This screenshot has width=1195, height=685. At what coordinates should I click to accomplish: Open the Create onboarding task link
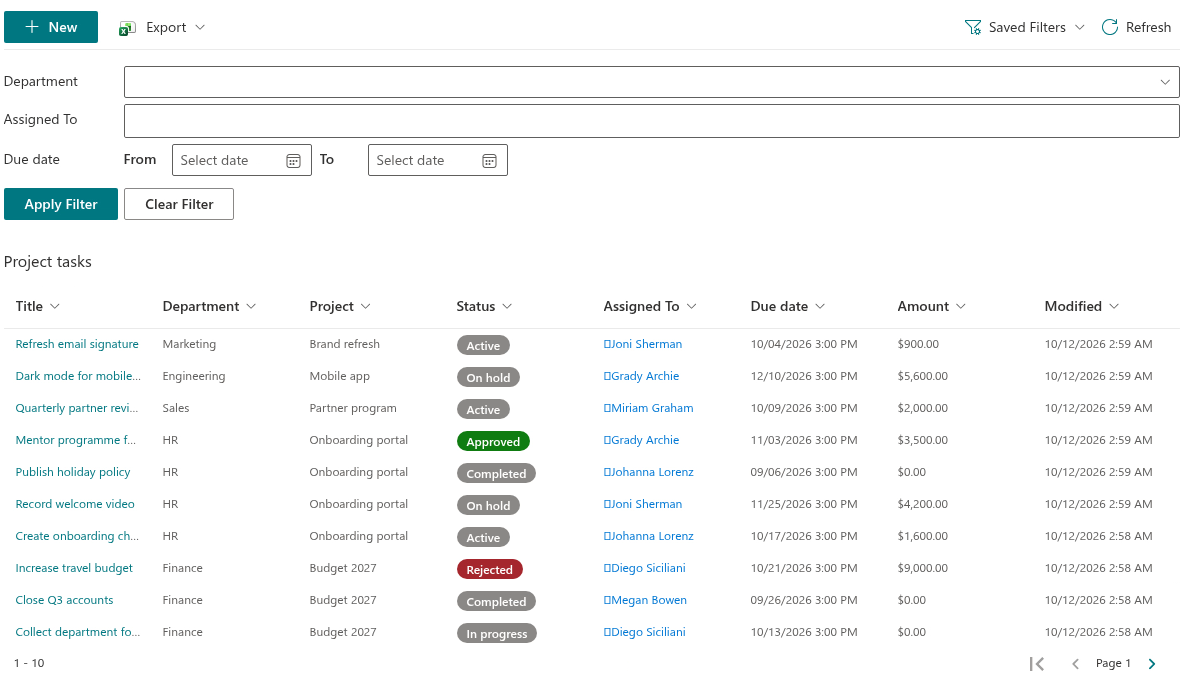click(77, 536)
